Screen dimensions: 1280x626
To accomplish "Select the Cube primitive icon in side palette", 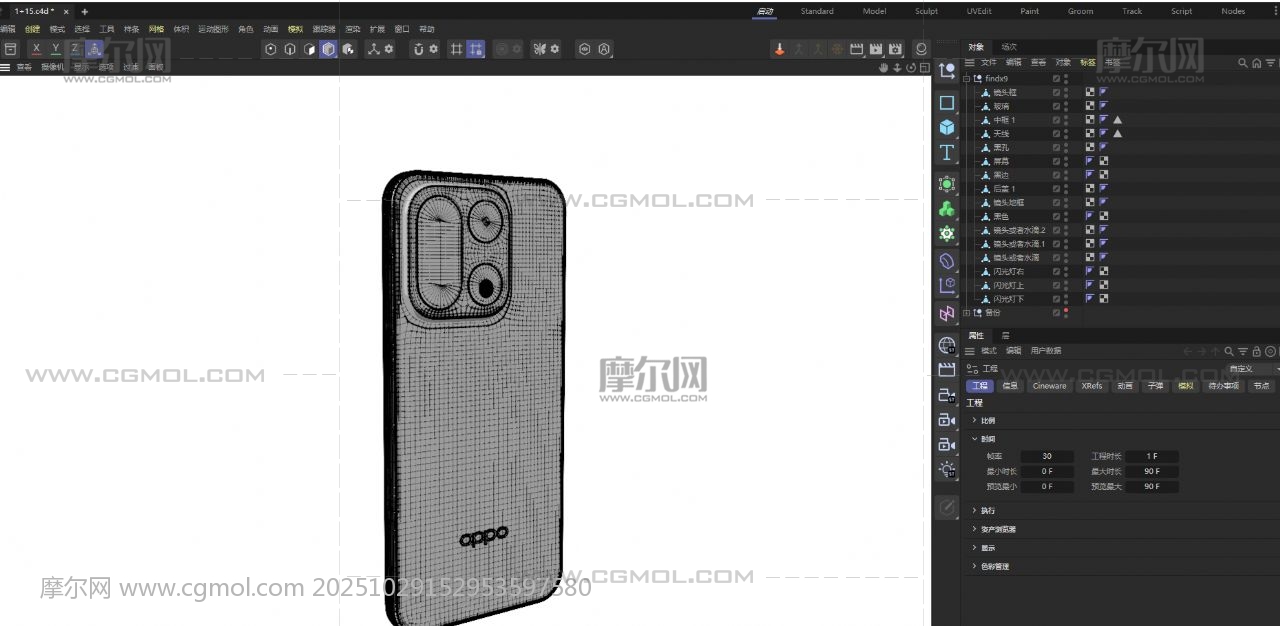I will pos(947,128).
